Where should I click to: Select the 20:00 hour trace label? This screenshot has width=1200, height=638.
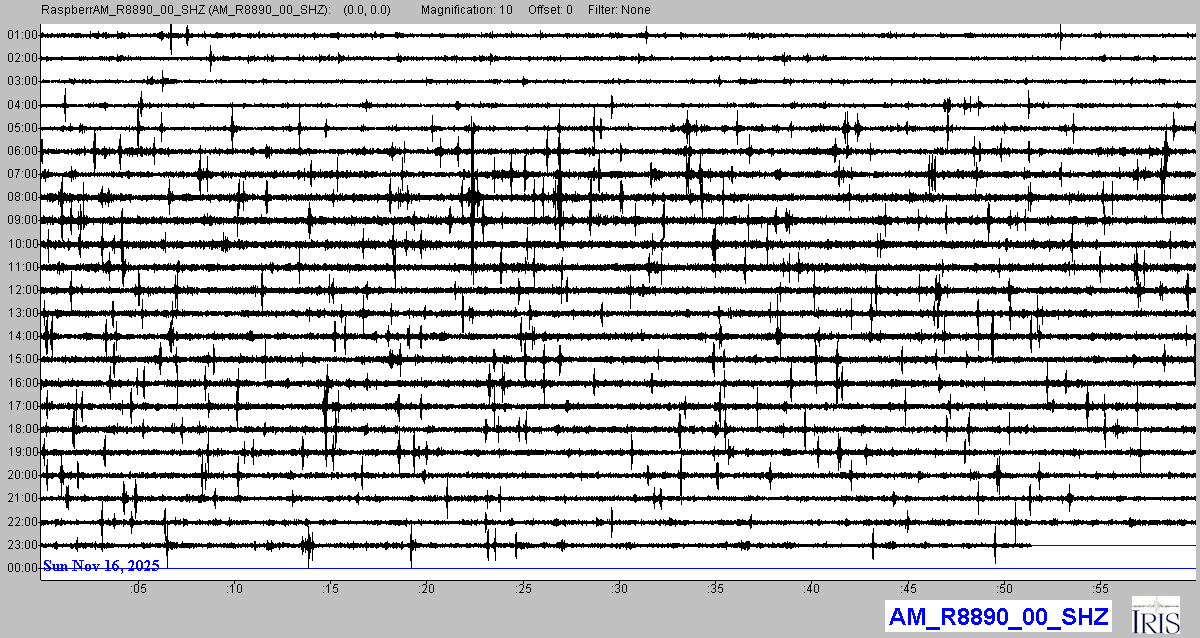[22, 475]
